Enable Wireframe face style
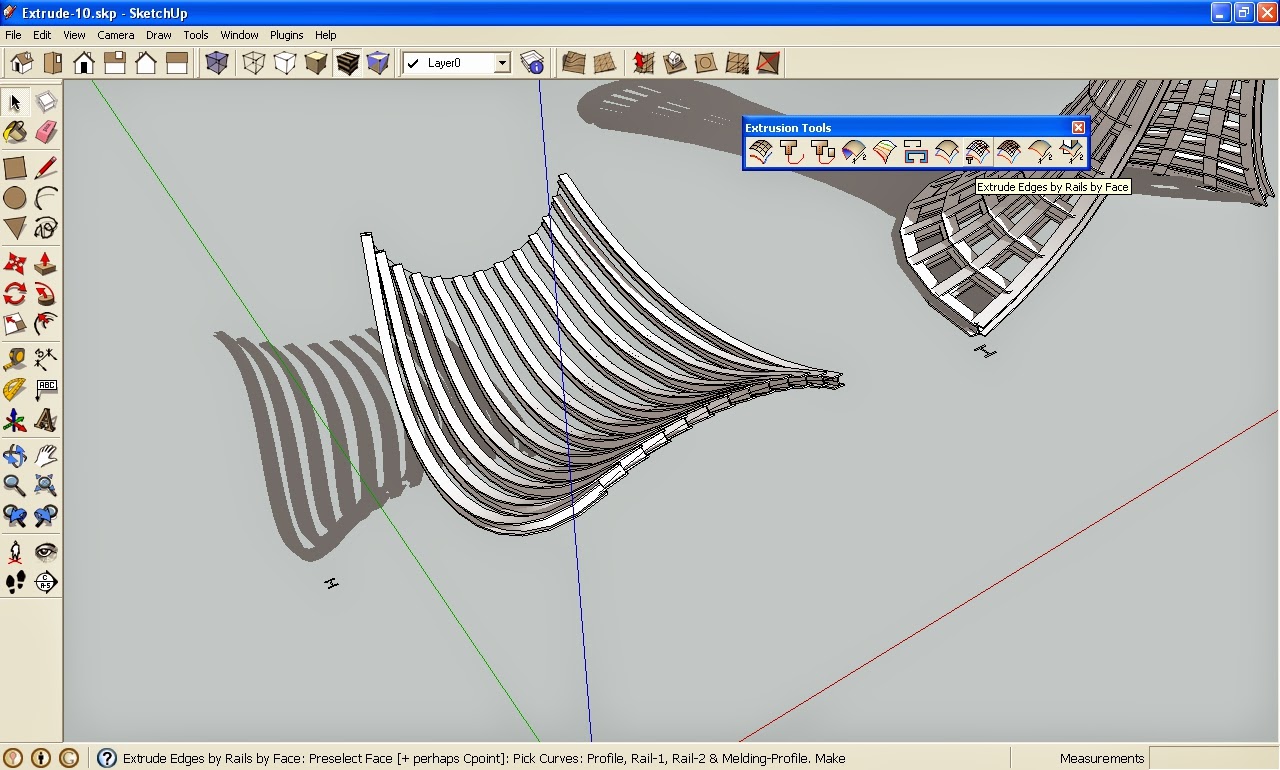 point(254,64)
